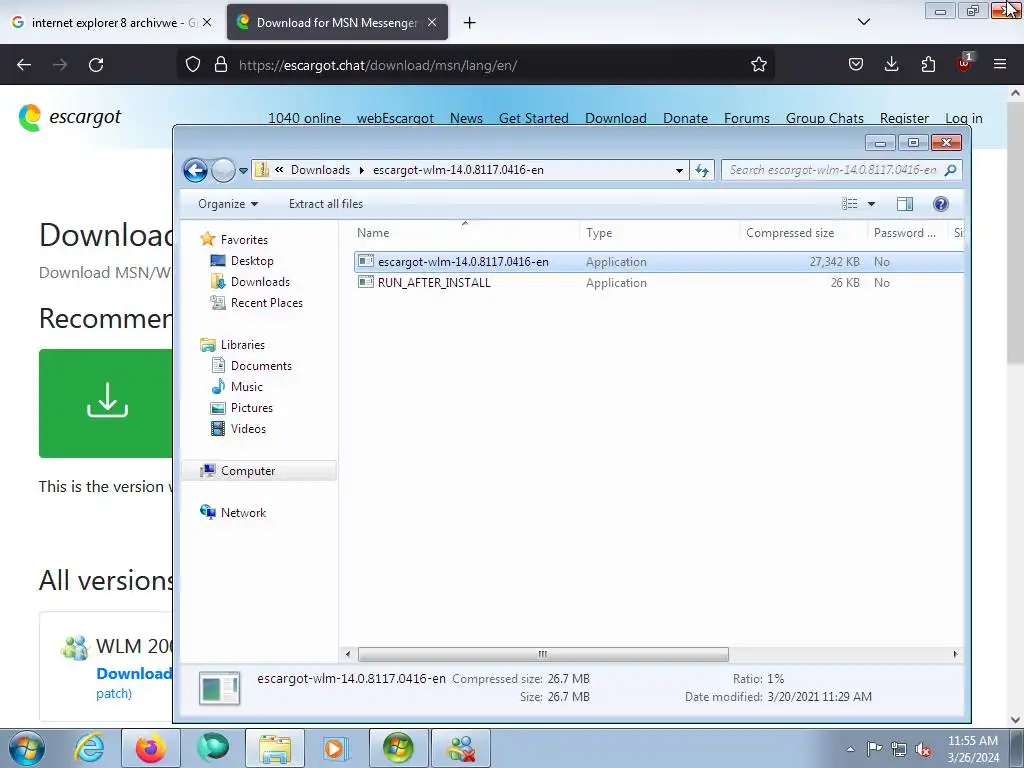This screenshot has width=1024, height=768.
Task: Open Group Chats link on escargot site
Action: click(x=825, y=118)
